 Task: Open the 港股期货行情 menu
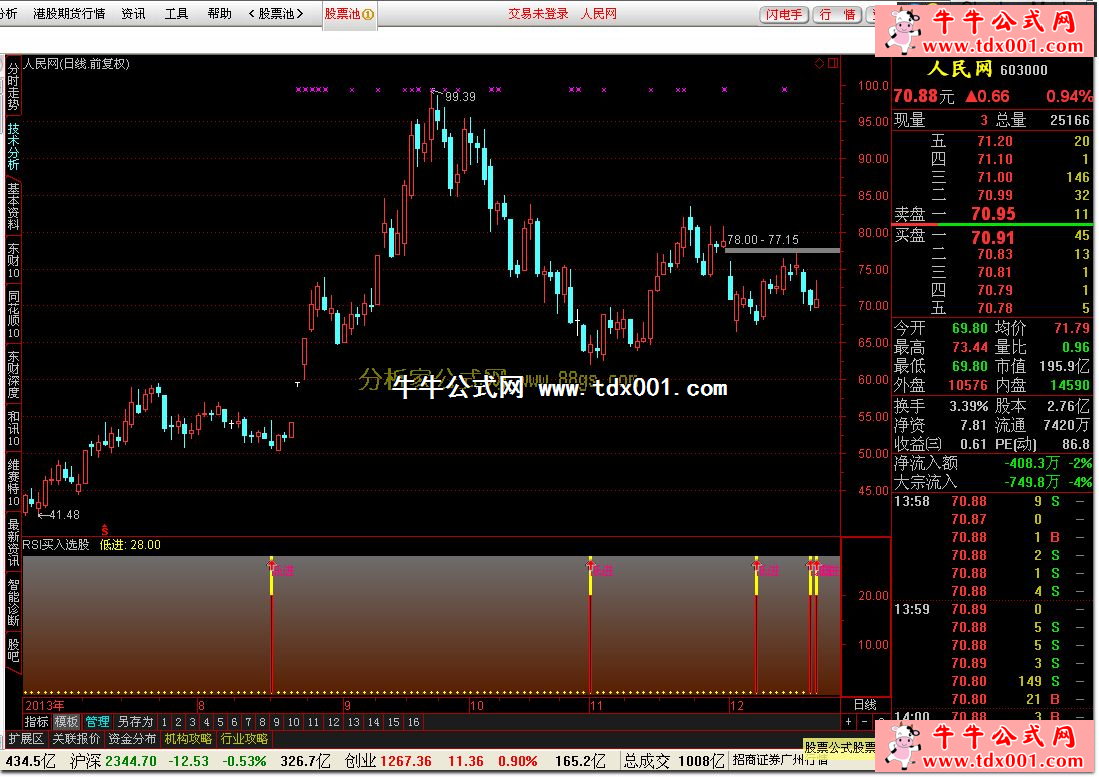click(69, 13)
